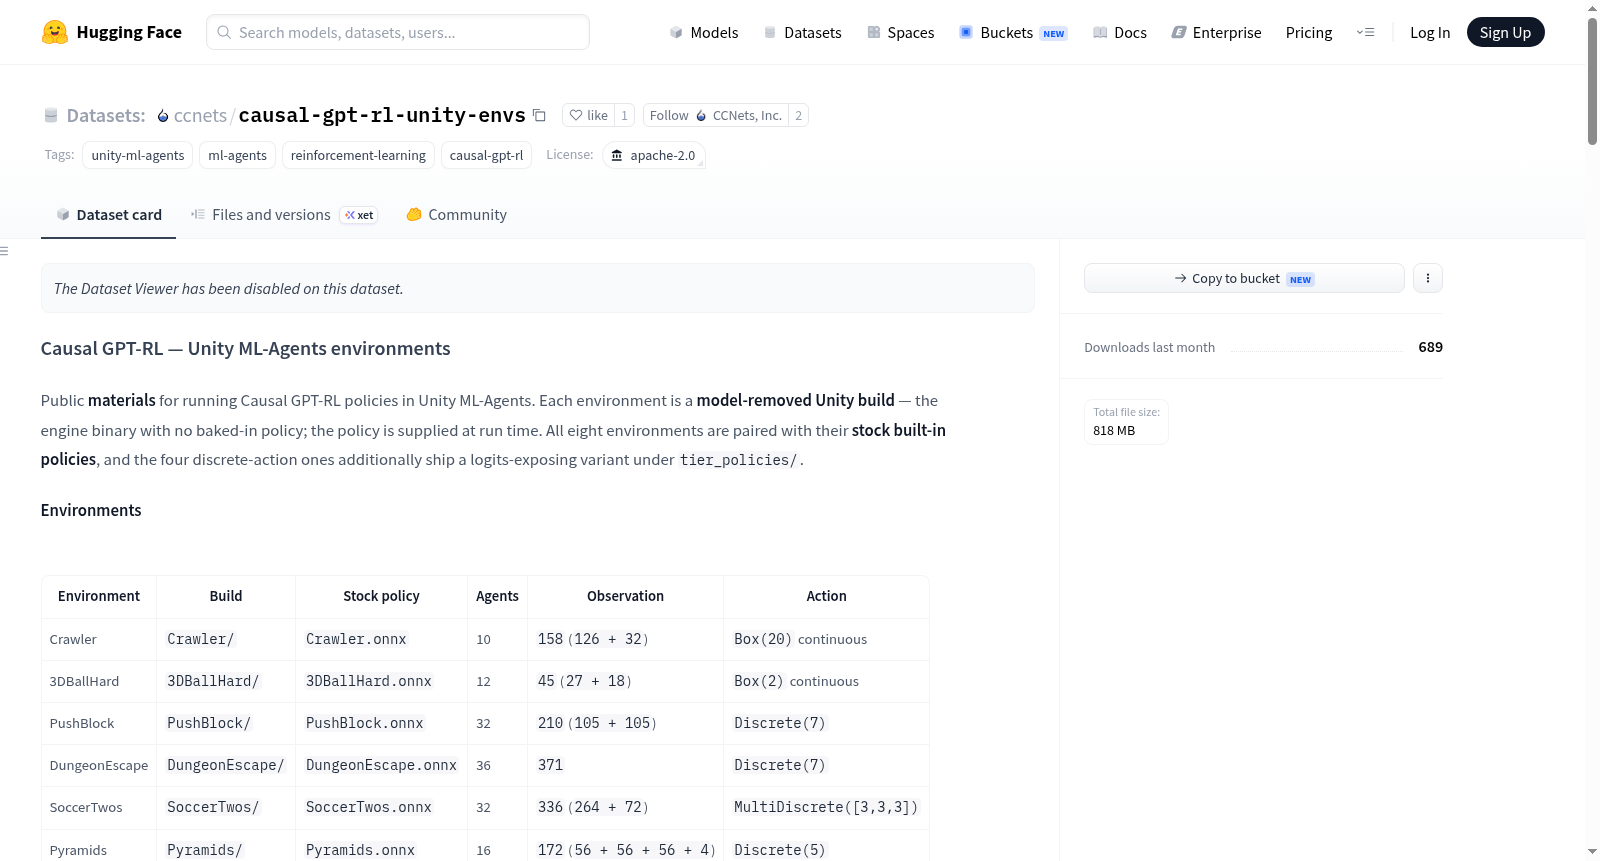
Task: Go to Models page
Action: [704, 32]
